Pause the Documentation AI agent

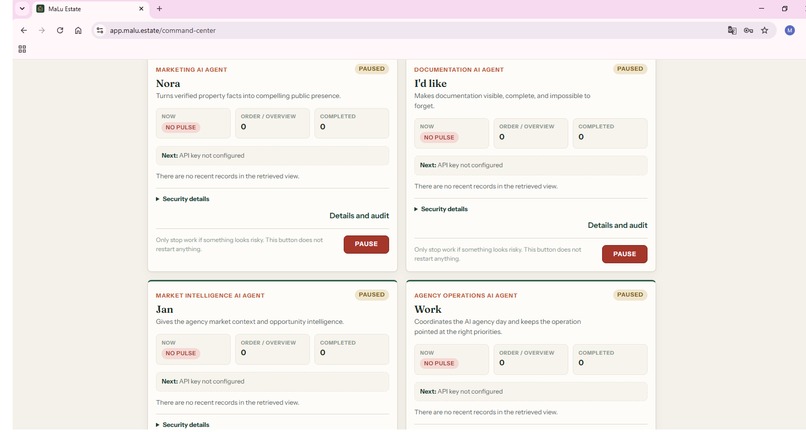pyautogui.click(x=625, y=254)
